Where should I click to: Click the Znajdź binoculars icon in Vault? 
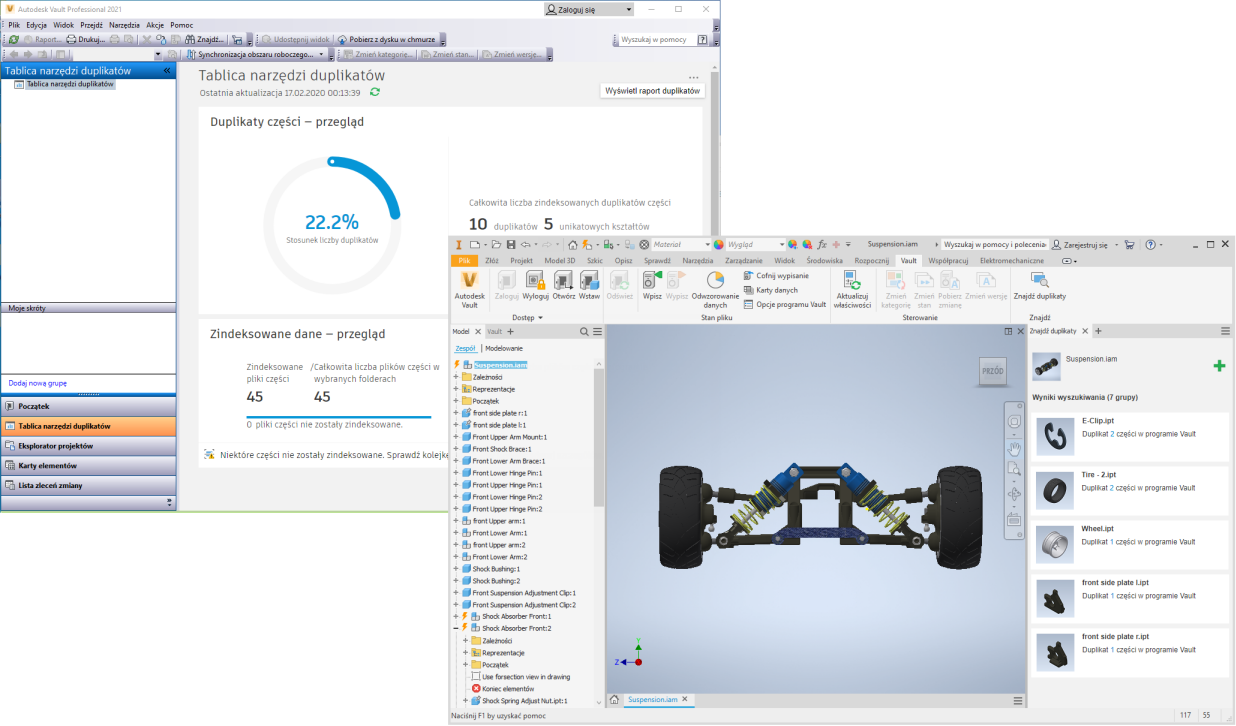pyautogui.click(x=189, y=39)
